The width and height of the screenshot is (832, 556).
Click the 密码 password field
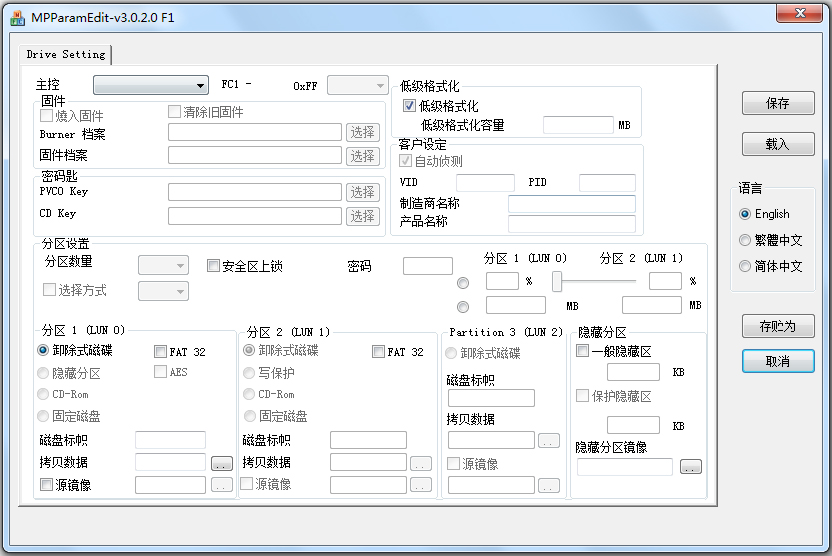tap(428, 266)
